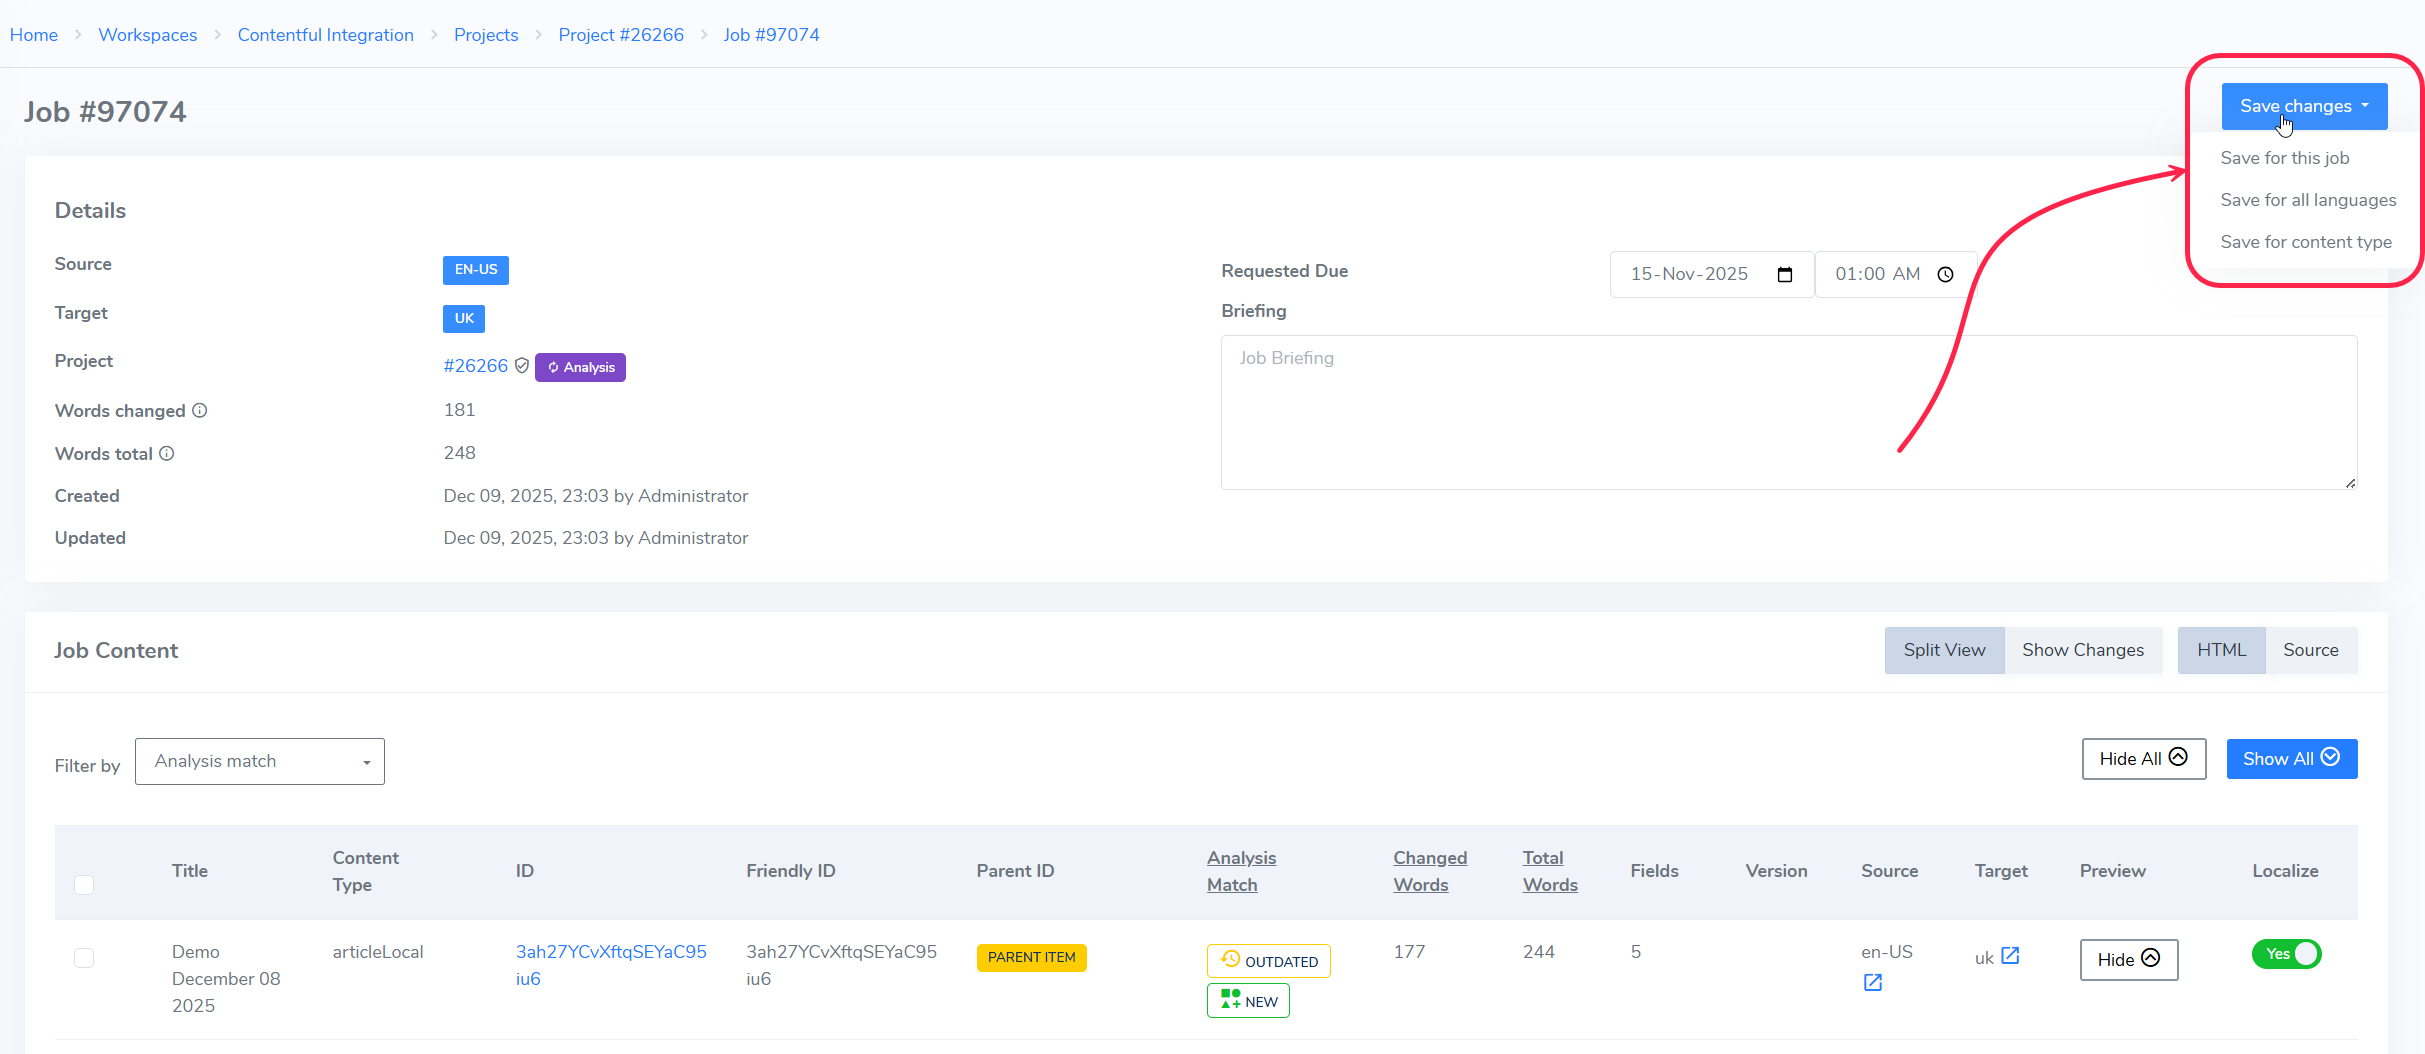Click the Words changed value 181
2425x1054 pixels.
459,410
